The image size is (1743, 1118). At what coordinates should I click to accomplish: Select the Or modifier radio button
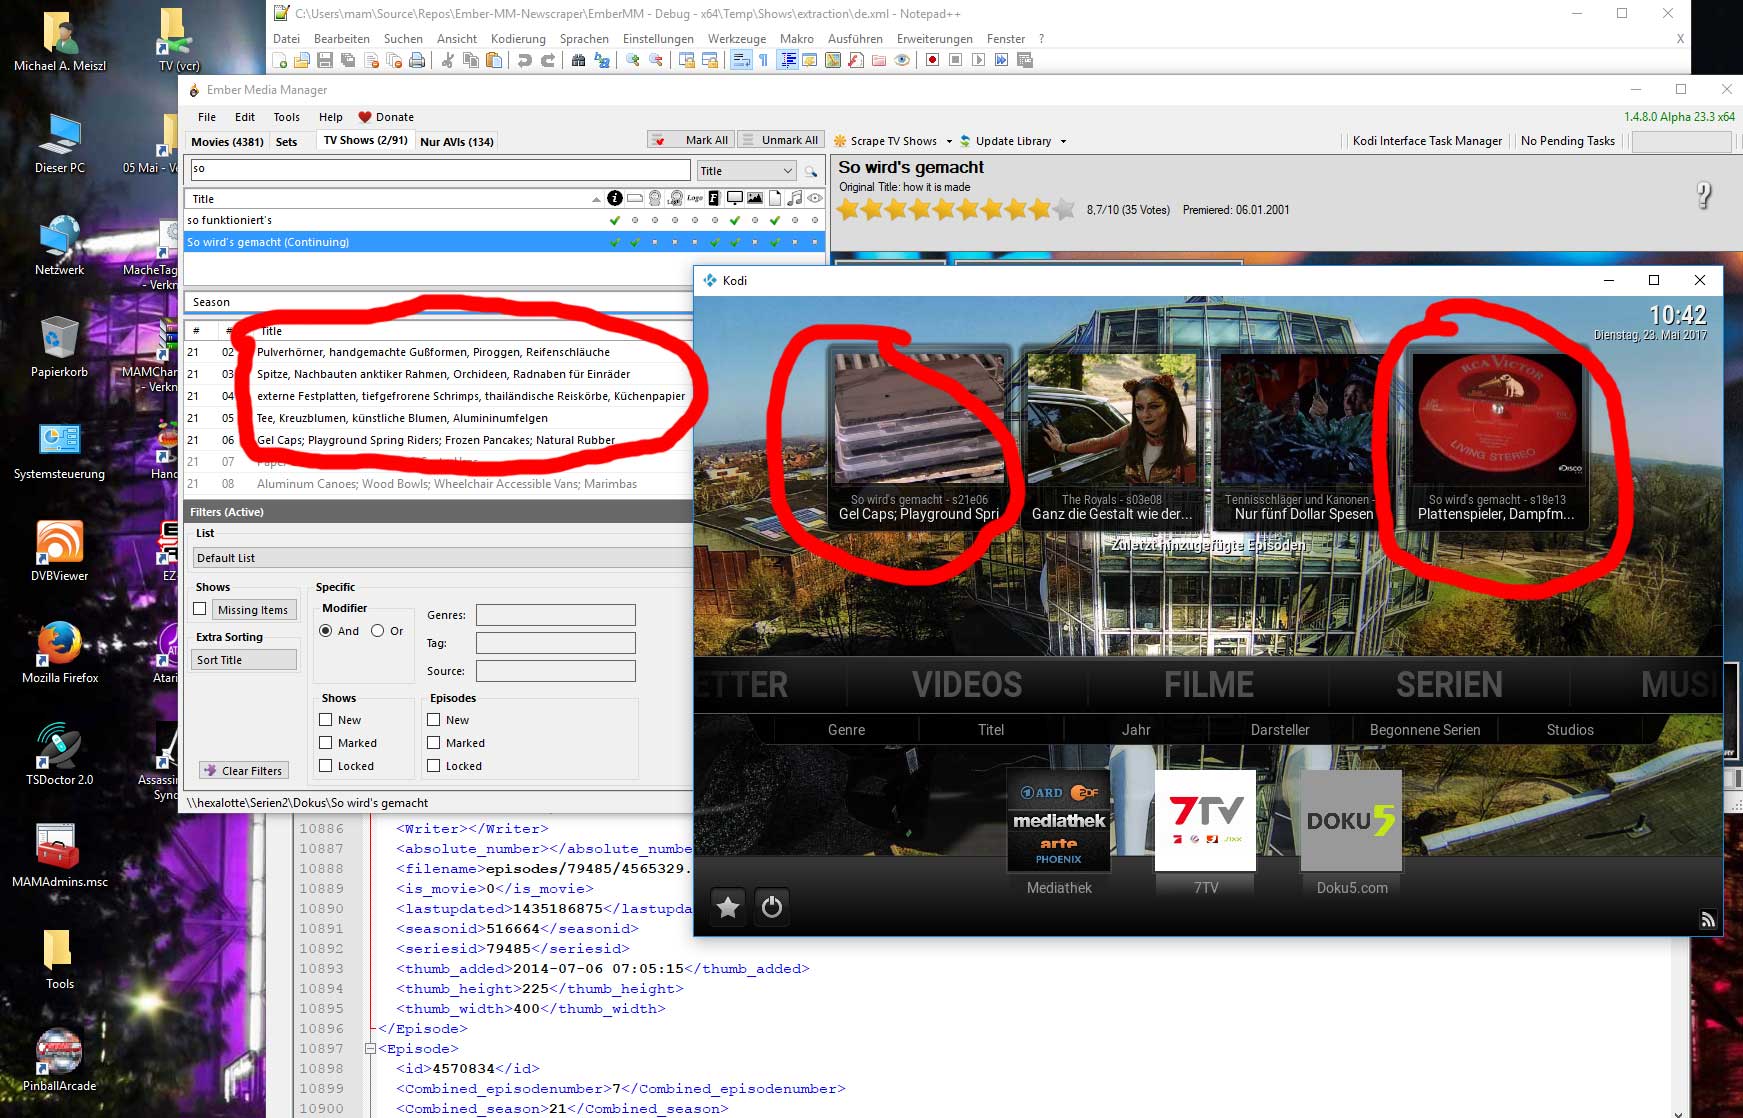(377, 631)
